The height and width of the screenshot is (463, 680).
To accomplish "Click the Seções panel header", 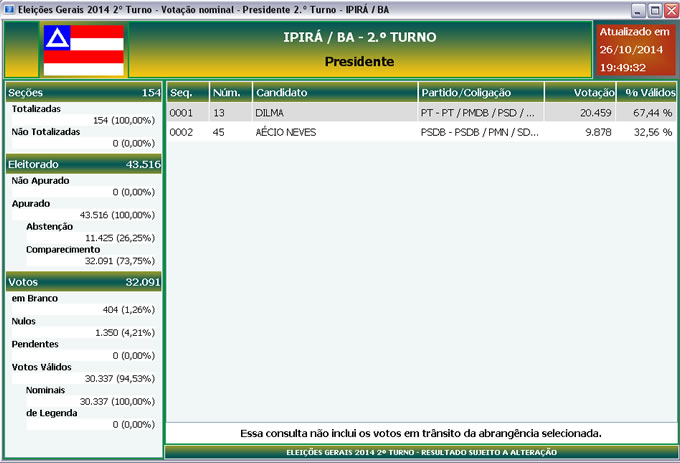I will (x=84, y=92).
